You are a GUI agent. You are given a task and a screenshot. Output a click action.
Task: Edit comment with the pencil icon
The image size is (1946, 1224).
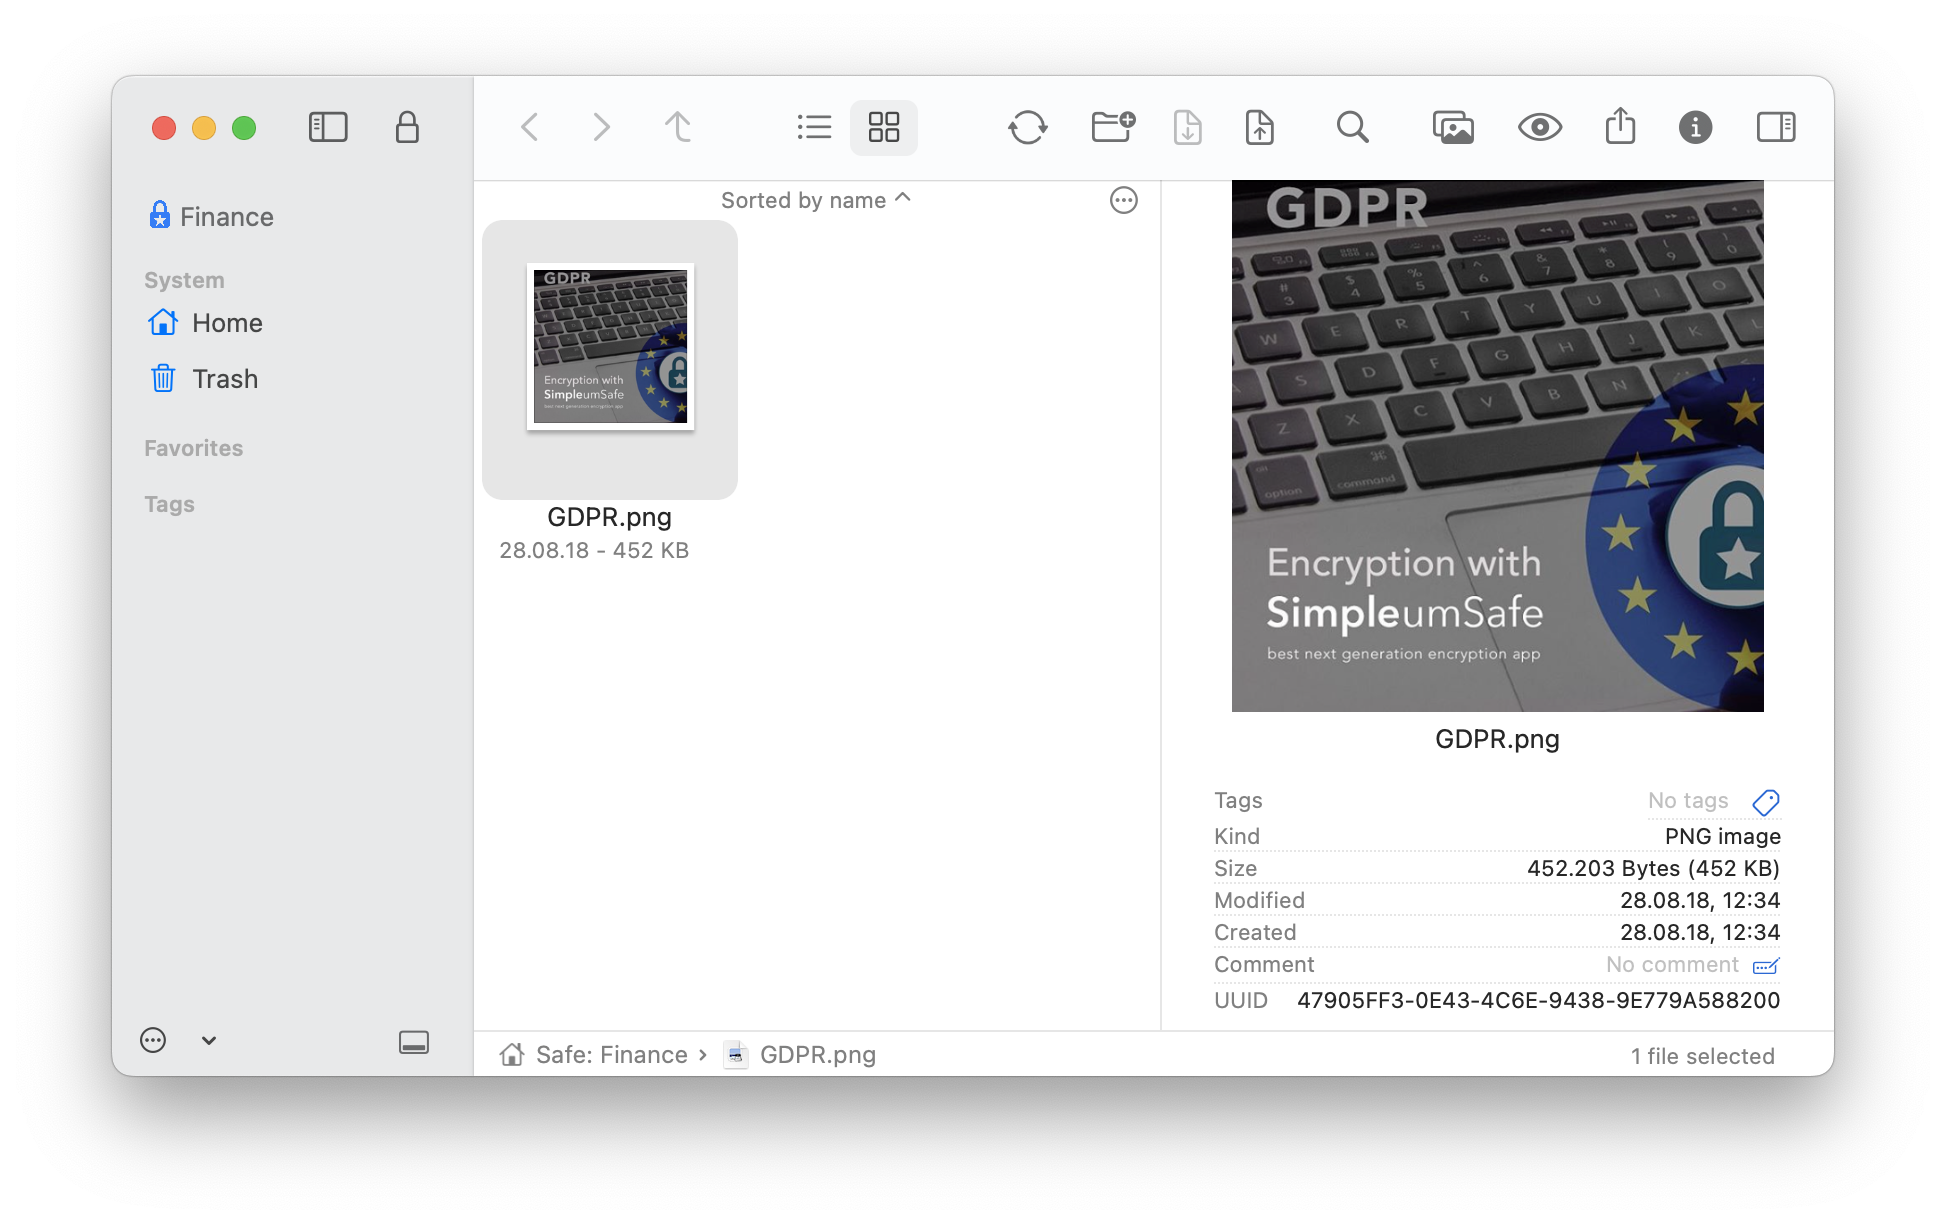click(1766, 966)
